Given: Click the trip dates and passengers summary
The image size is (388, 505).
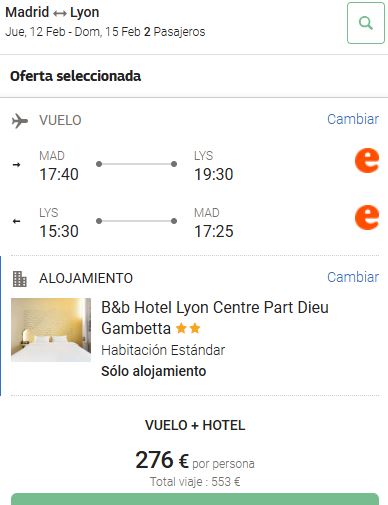Looking at the screenshot, I should [x=105, y=32].
